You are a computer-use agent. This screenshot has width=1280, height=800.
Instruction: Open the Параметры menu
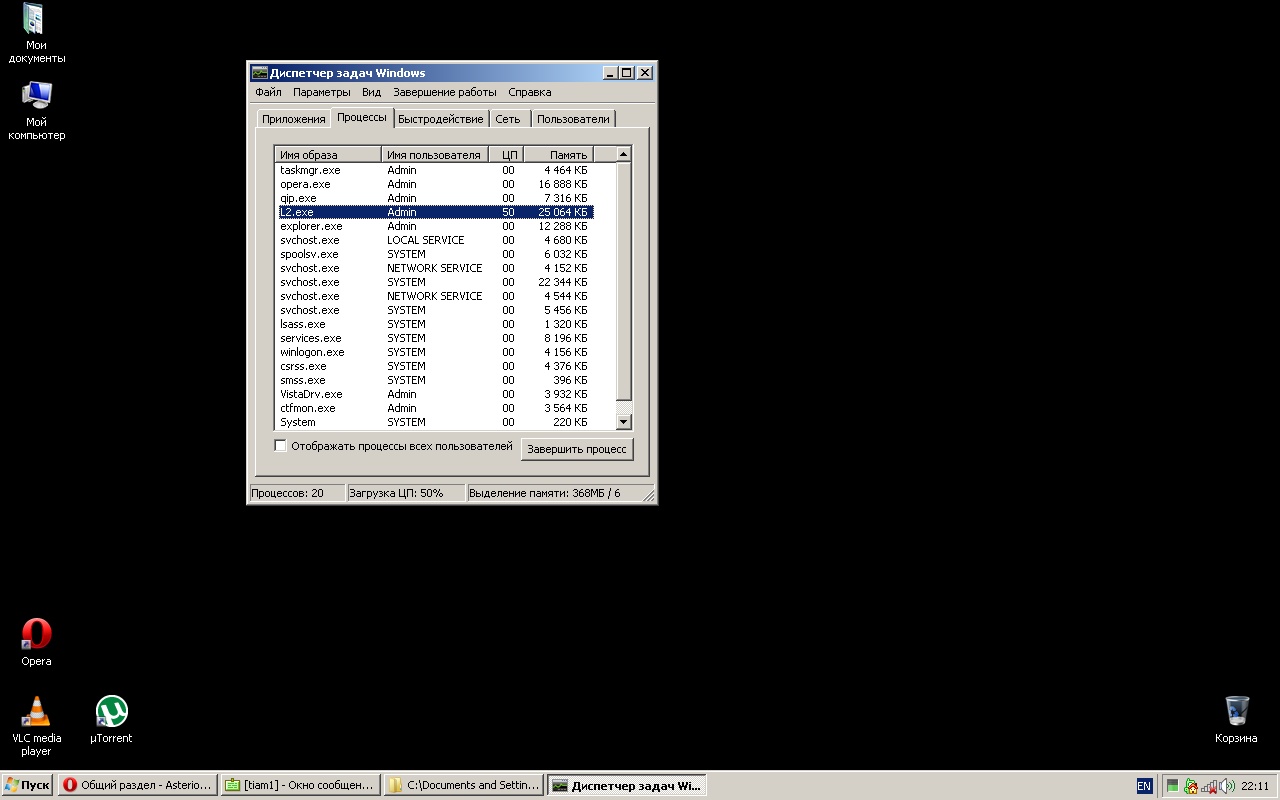click(322, 92)
